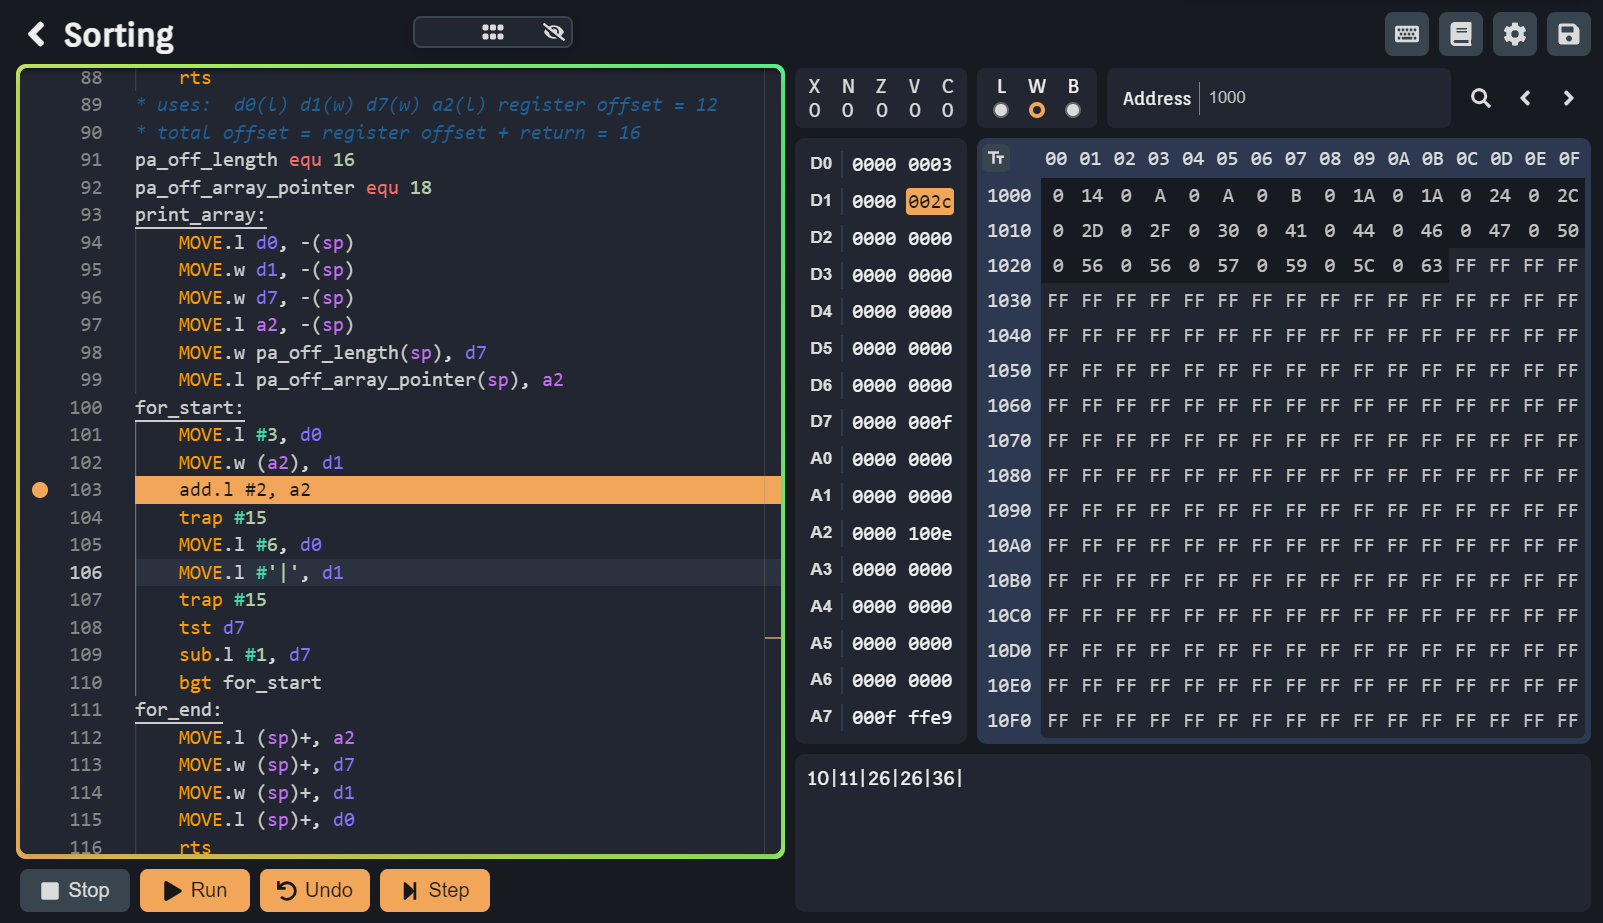Toggle breakpoint dot on line 103
Screen dimensions: 1603x923
click(x=40, y=490)
